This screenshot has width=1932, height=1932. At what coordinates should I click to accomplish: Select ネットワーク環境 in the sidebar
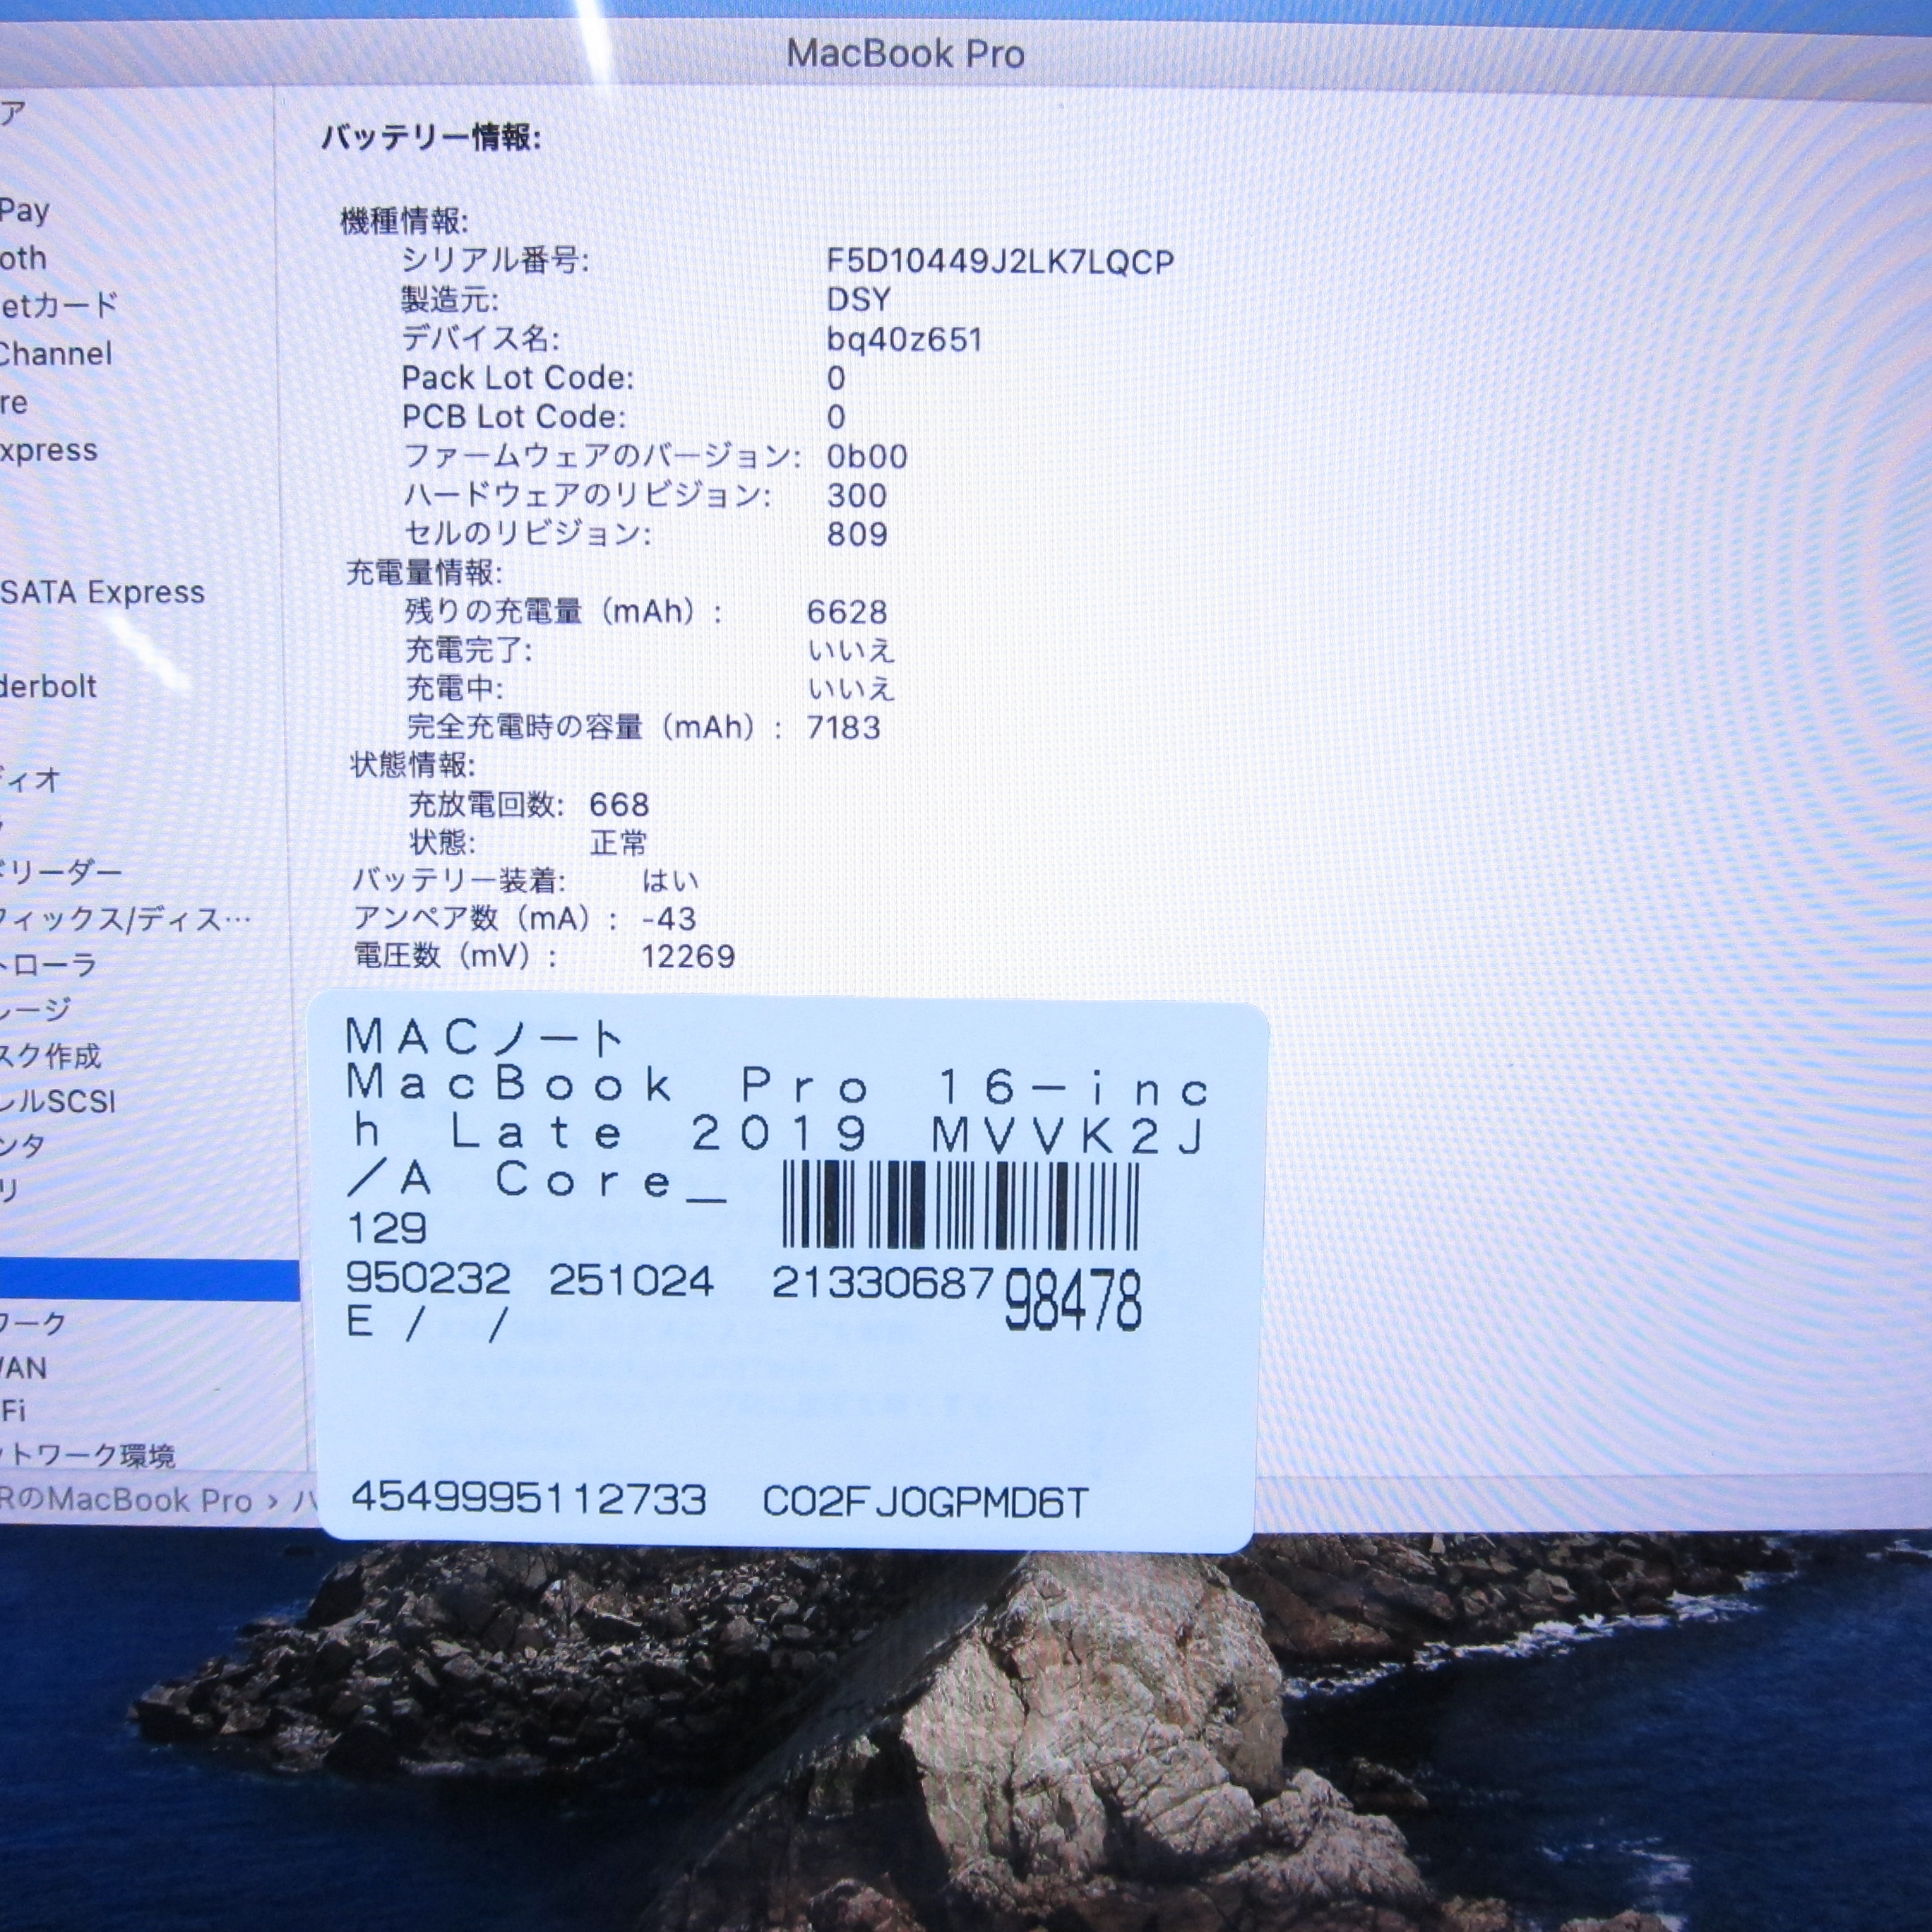[x=88, y=1456]
